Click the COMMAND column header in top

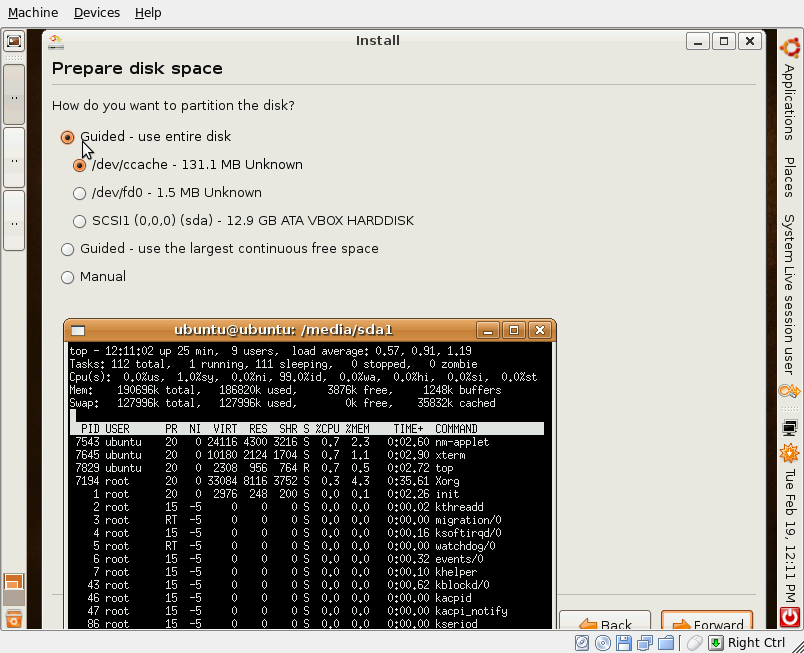[x=456, y=429]
